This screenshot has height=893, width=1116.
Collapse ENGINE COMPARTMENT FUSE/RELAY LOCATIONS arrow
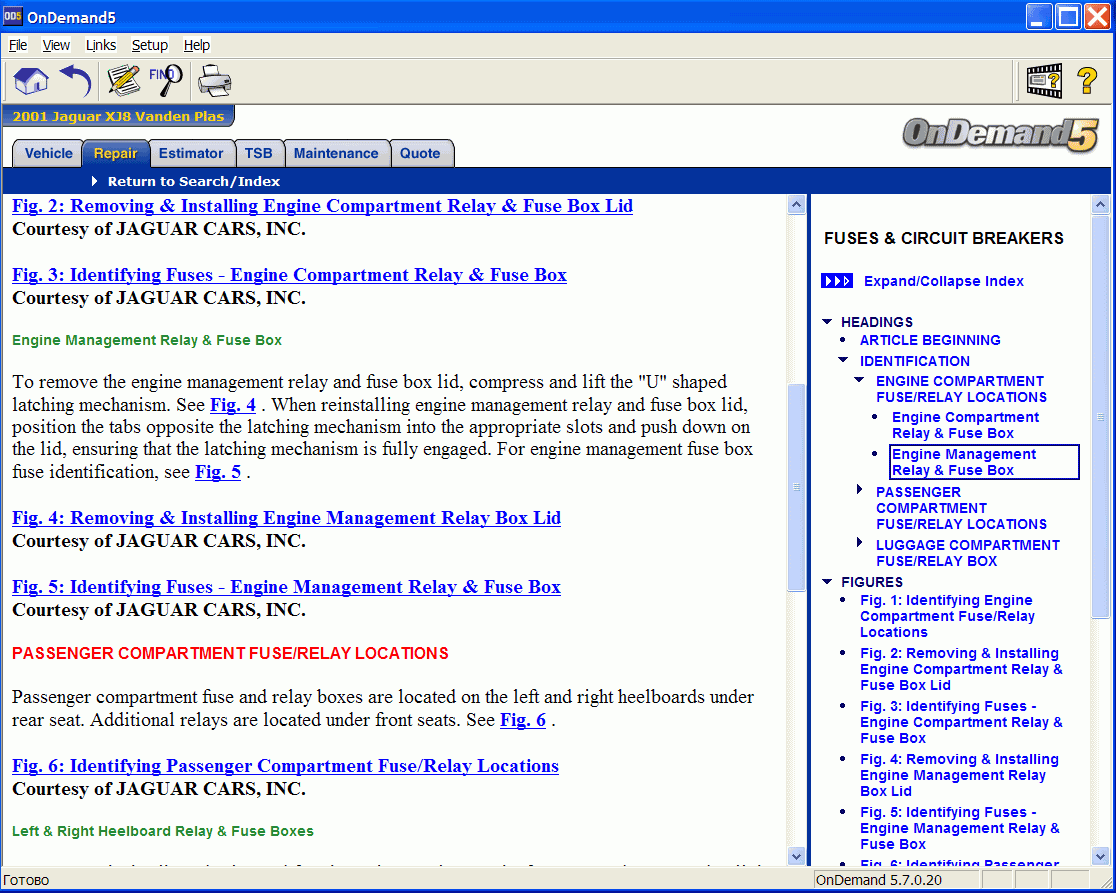tap(859, 381)
